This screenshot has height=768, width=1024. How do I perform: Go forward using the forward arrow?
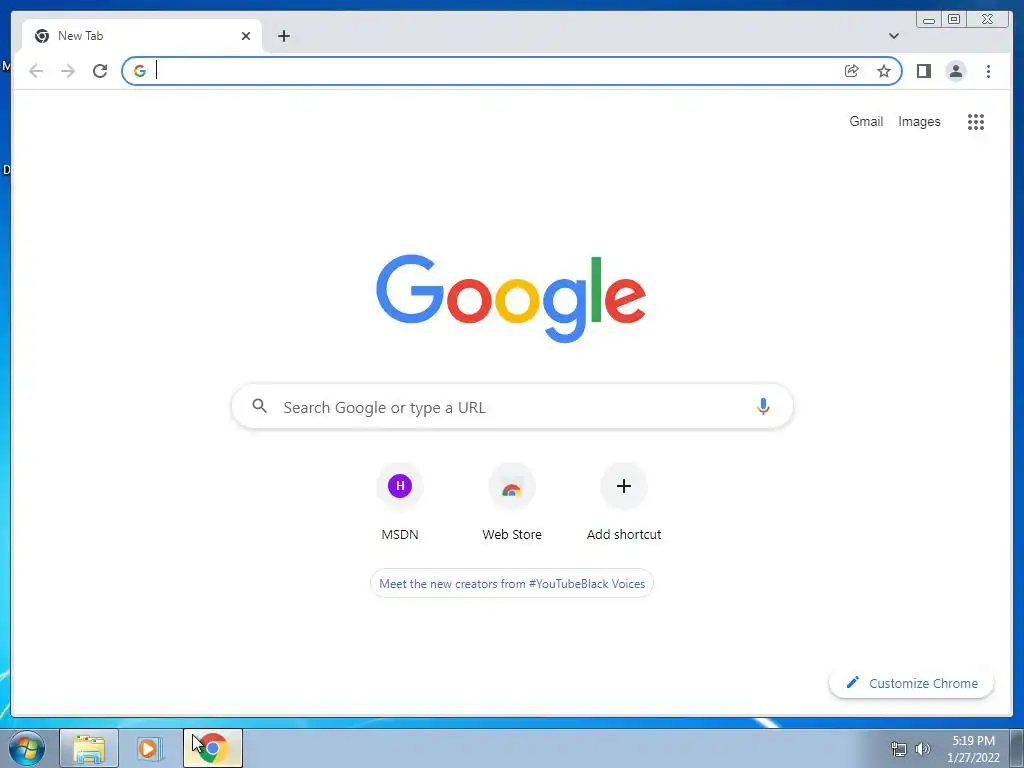[x=68, y=71]
